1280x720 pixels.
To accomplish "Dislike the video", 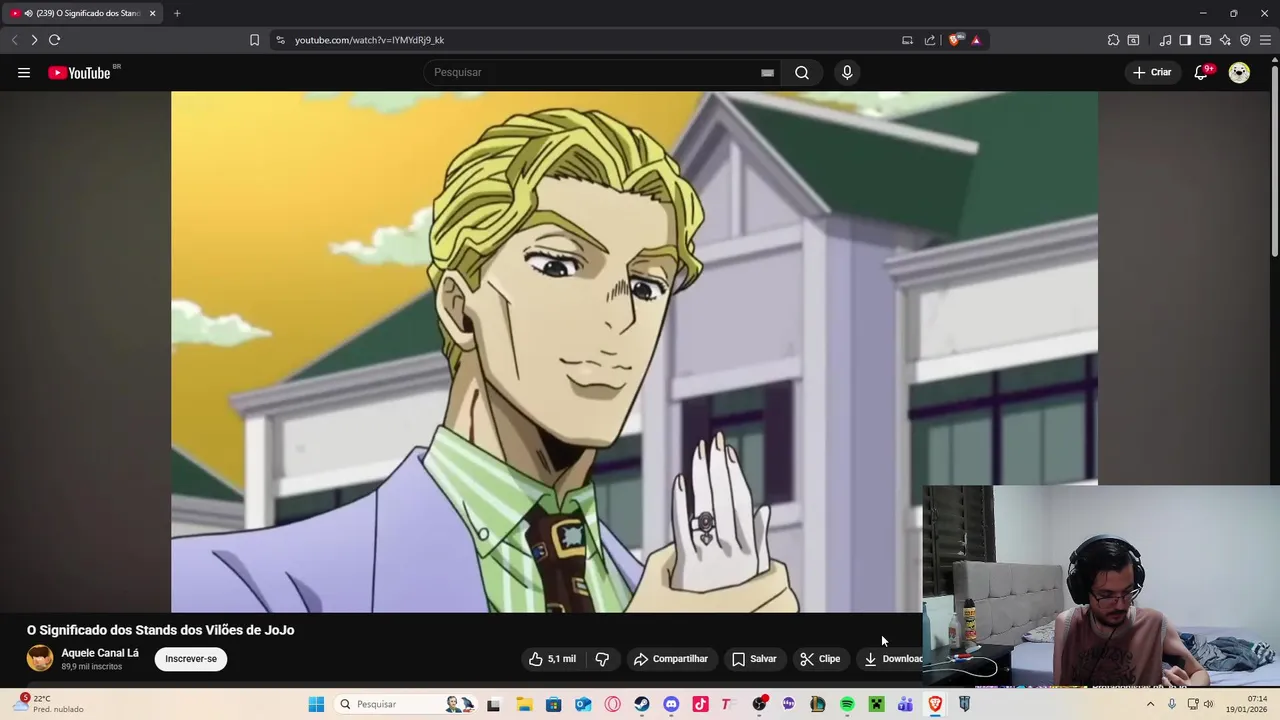I will [x=602, y=659].
